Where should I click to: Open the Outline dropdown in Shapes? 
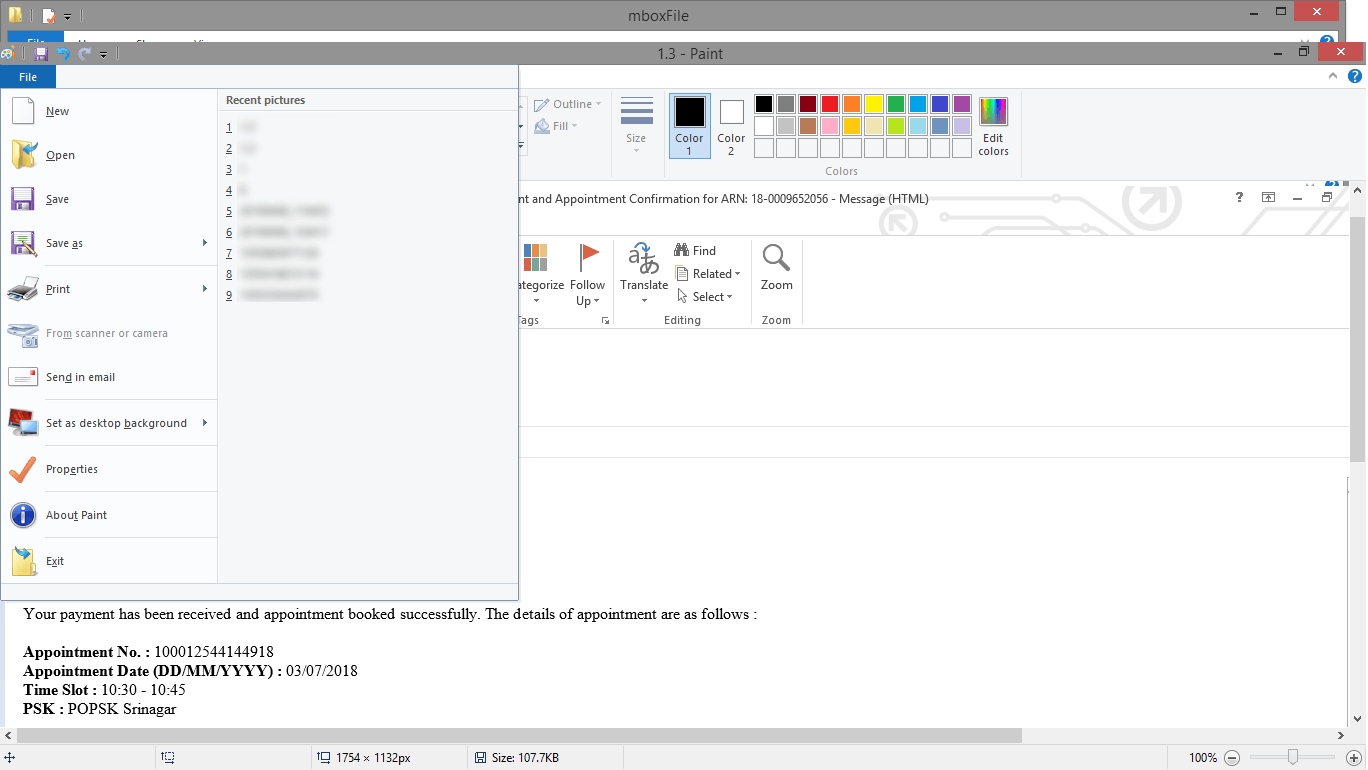coord(567,103)
